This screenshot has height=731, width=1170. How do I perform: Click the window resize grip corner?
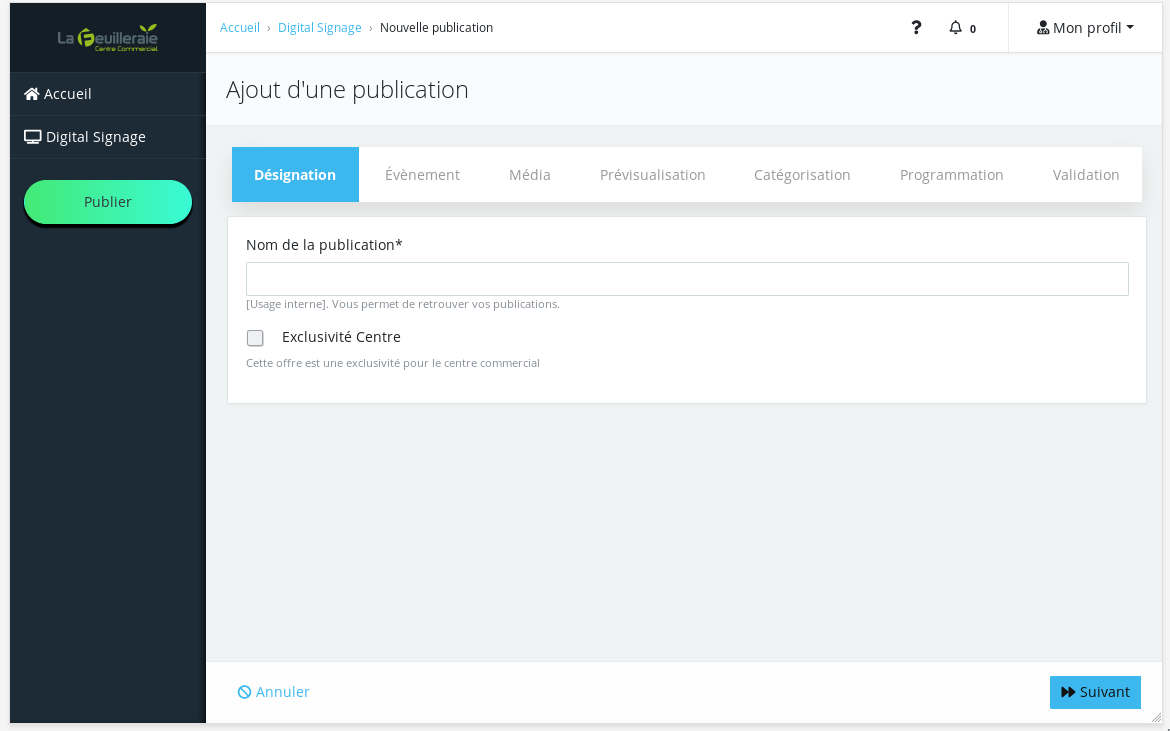pyautogui.click(x=1156, y=718)
